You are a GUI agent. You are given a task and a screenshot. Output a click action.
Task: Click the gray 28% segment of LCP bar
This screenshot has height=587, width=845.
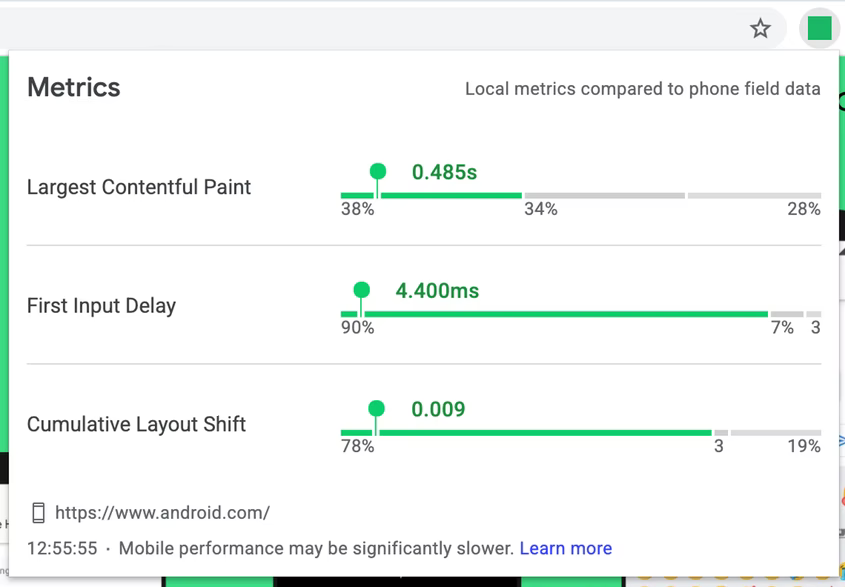(x=754, y=195)
